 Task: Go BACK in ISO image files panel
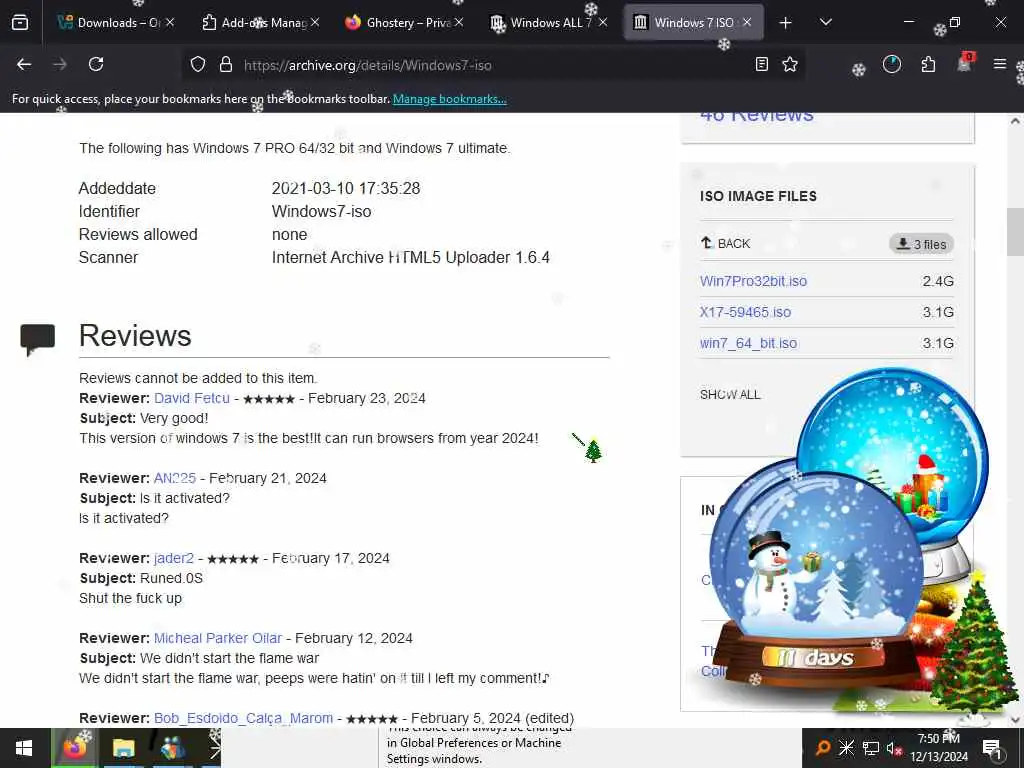click(726, 243)
